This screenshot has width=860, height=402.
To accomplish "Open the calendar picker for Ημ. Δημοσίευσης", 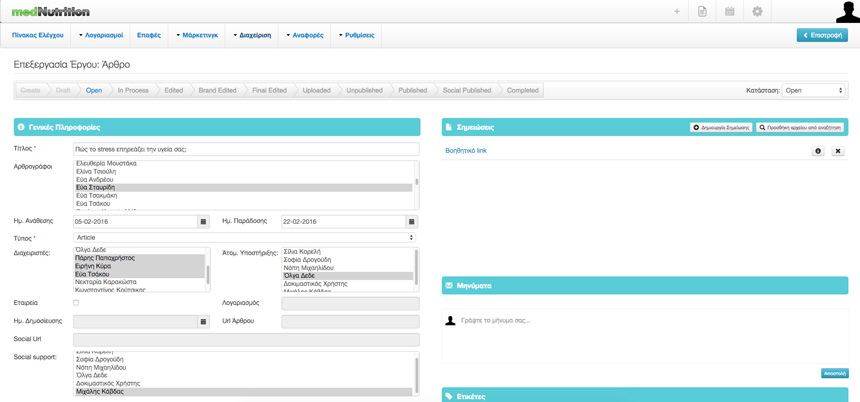I will coord(203,322).
